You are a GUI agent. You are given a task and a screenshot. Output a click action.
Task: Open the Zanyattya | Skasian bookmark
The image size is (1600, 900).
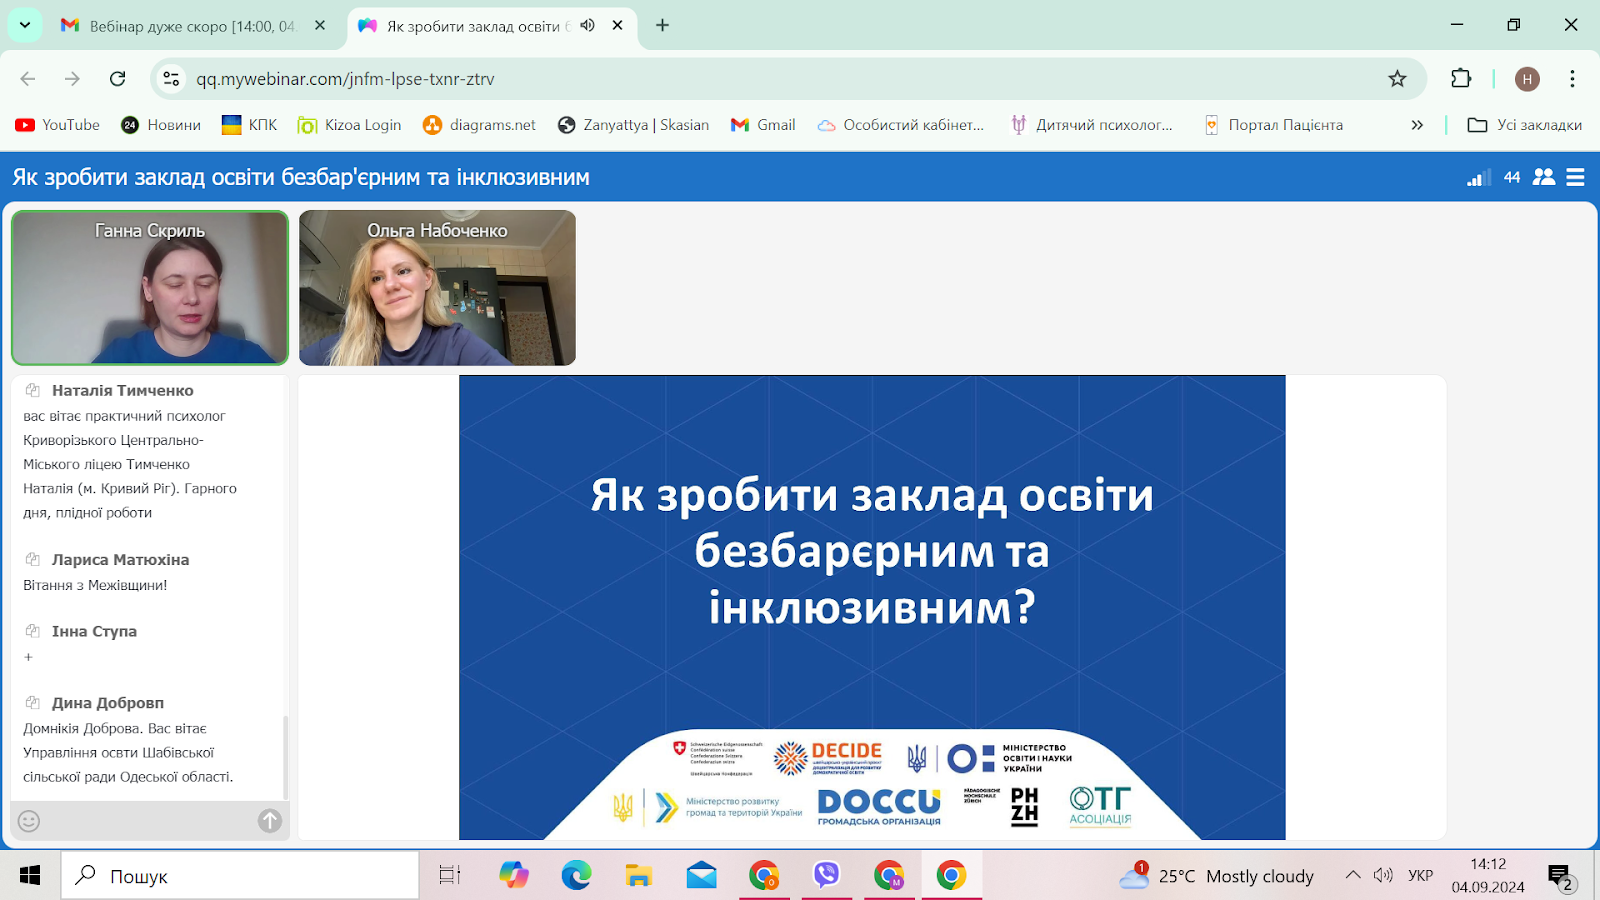click(x=633, y=125)
